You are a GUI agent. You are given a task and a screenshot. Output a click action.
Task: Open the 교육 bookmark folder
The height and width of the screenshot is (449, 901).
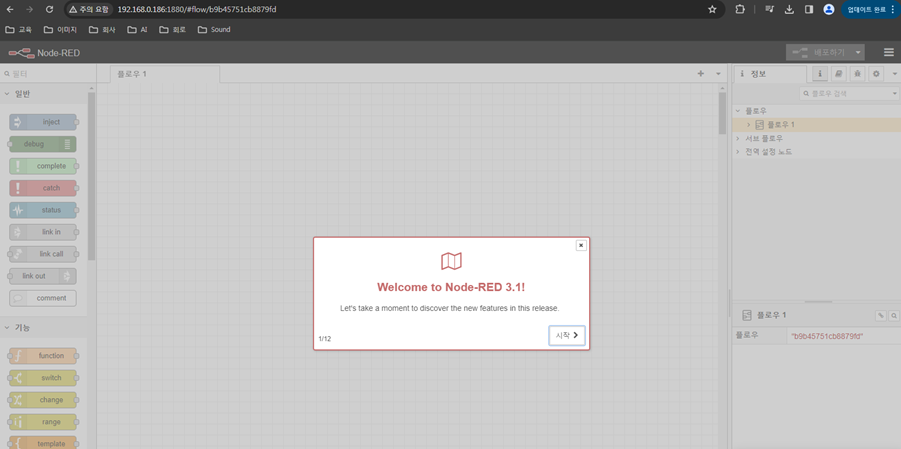(19, 29)
